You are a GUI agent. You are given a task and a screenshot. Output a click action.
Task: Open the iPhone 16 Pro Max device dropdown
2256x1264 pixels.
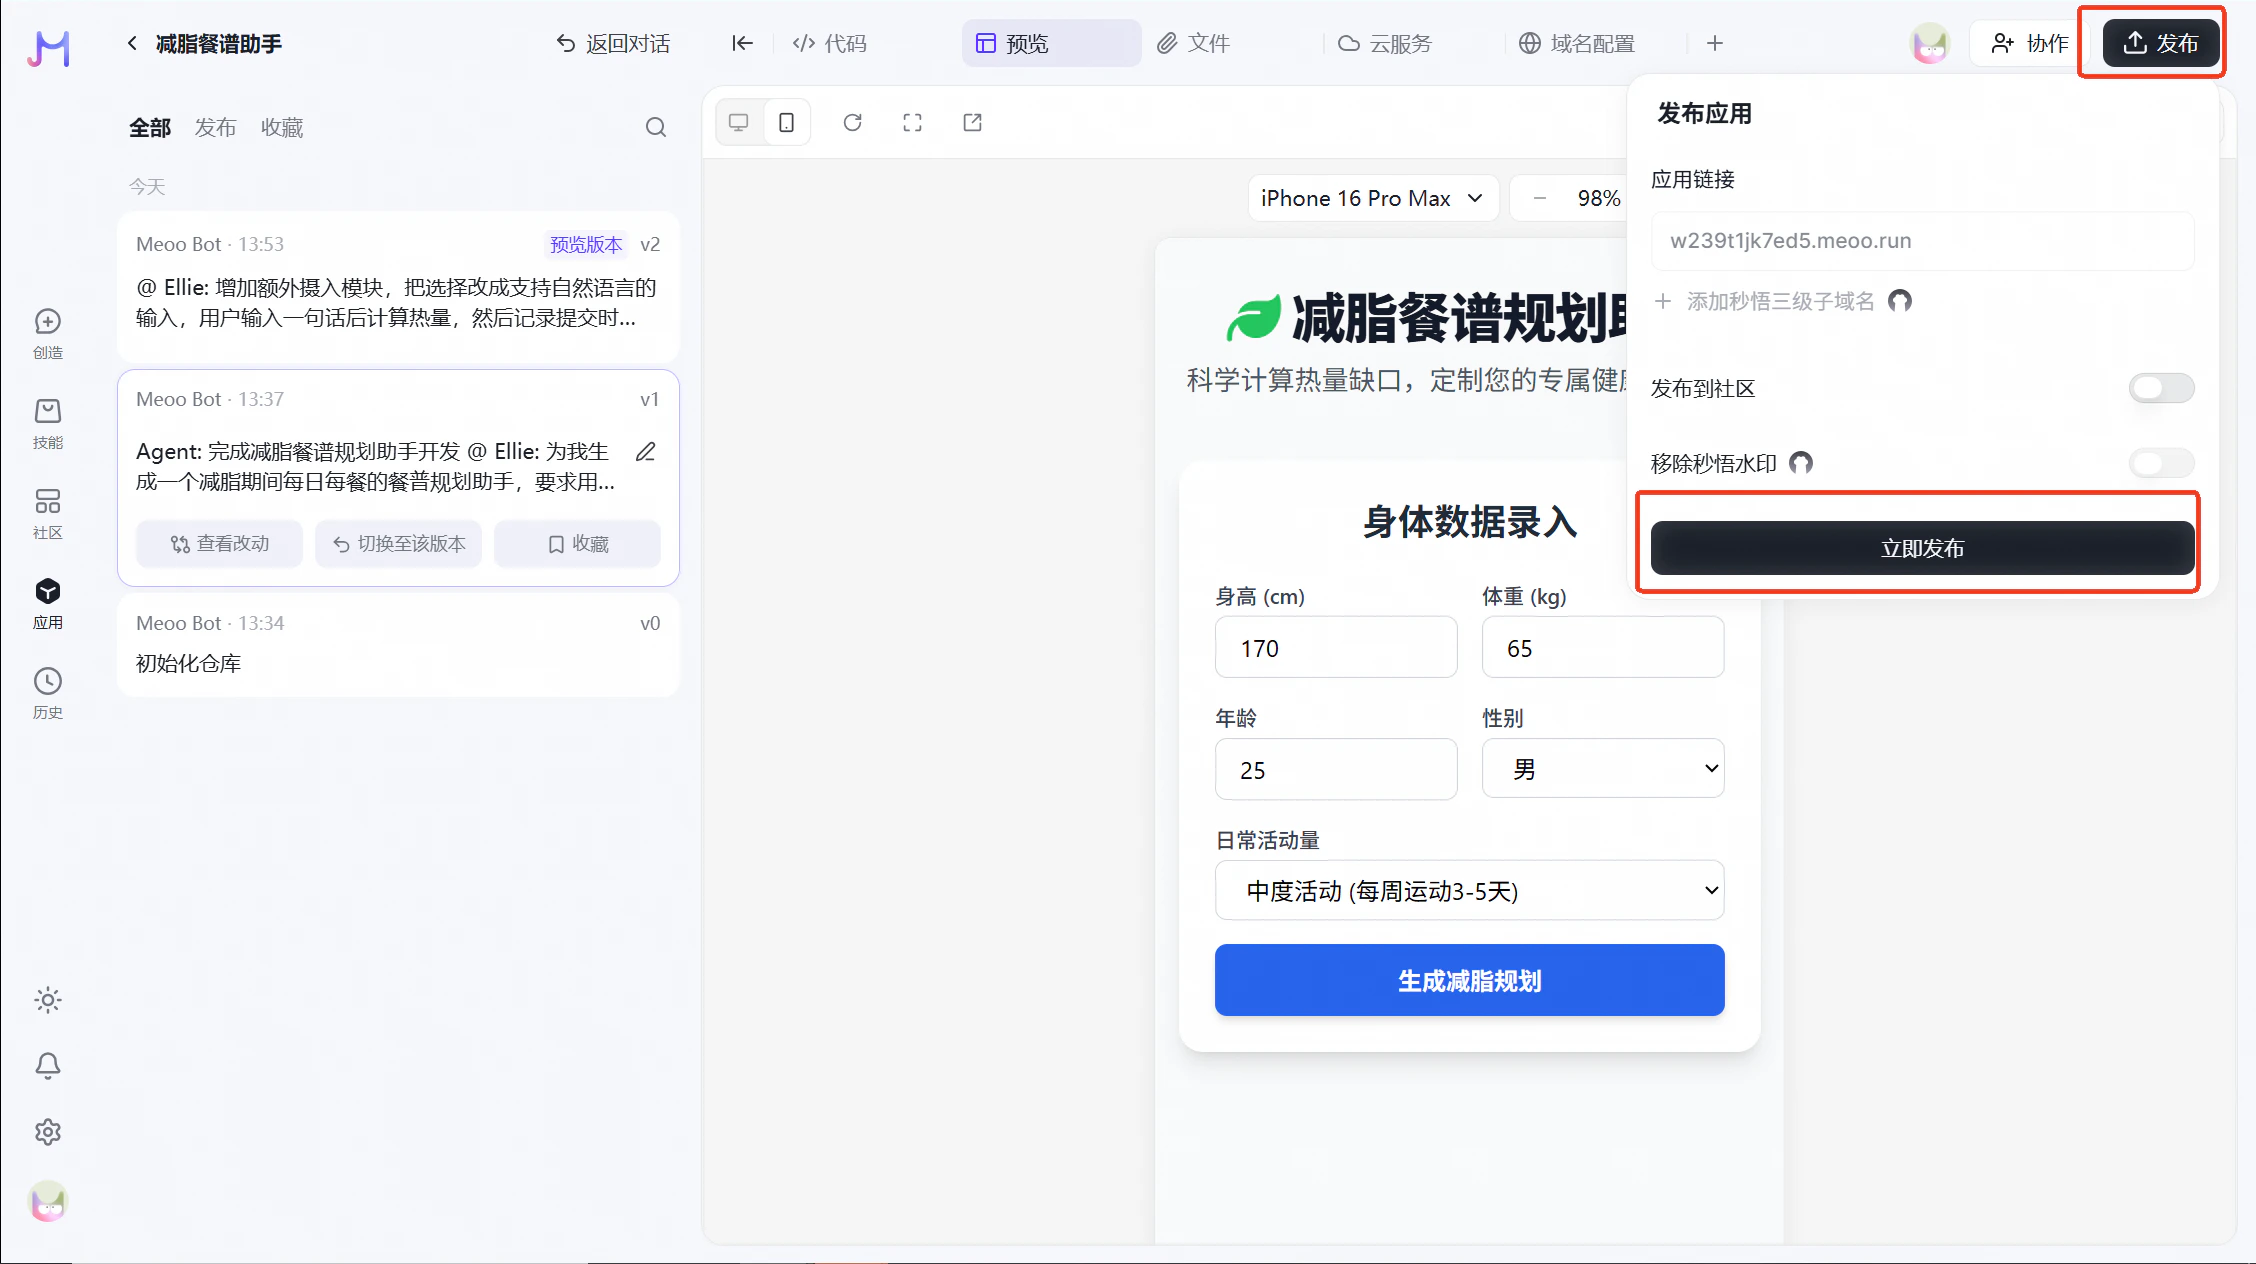1372,198
